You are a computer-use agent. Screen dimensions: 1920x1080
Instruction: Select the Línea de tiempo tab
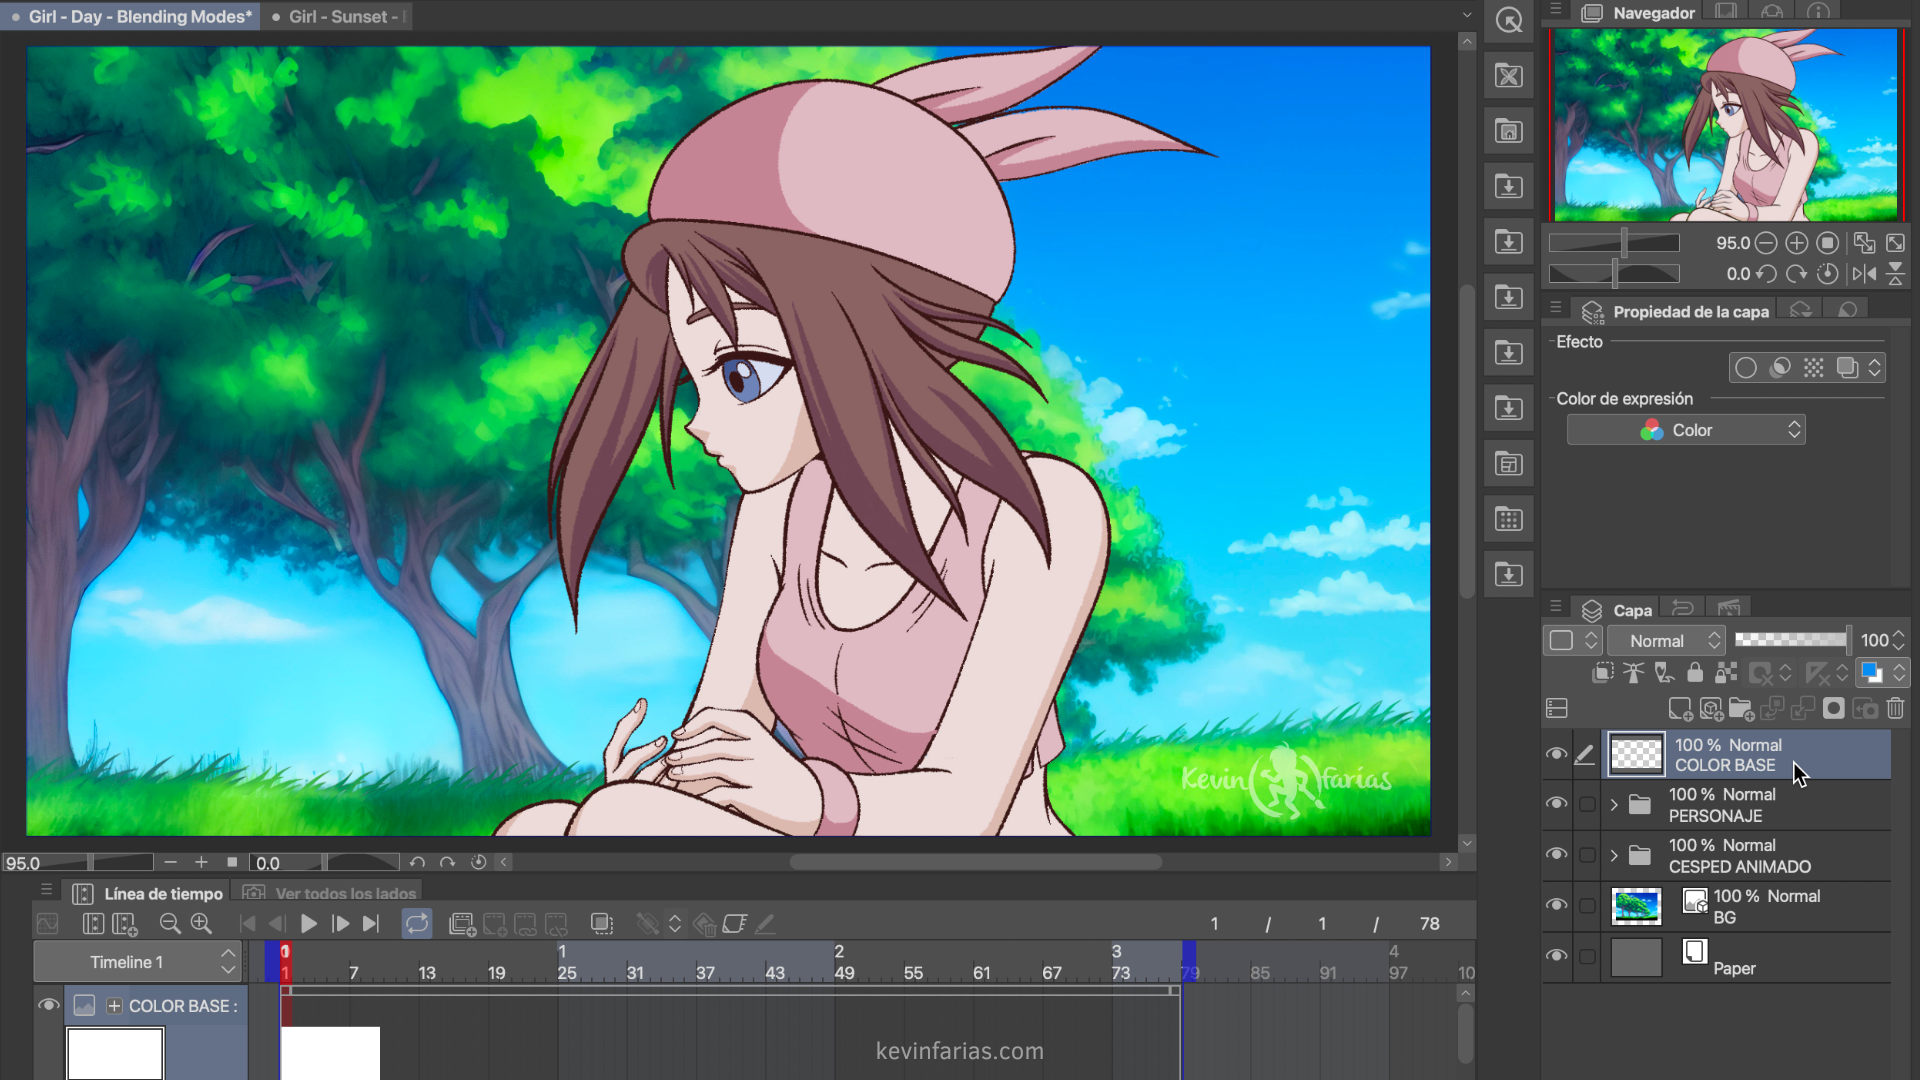[148, 893]
